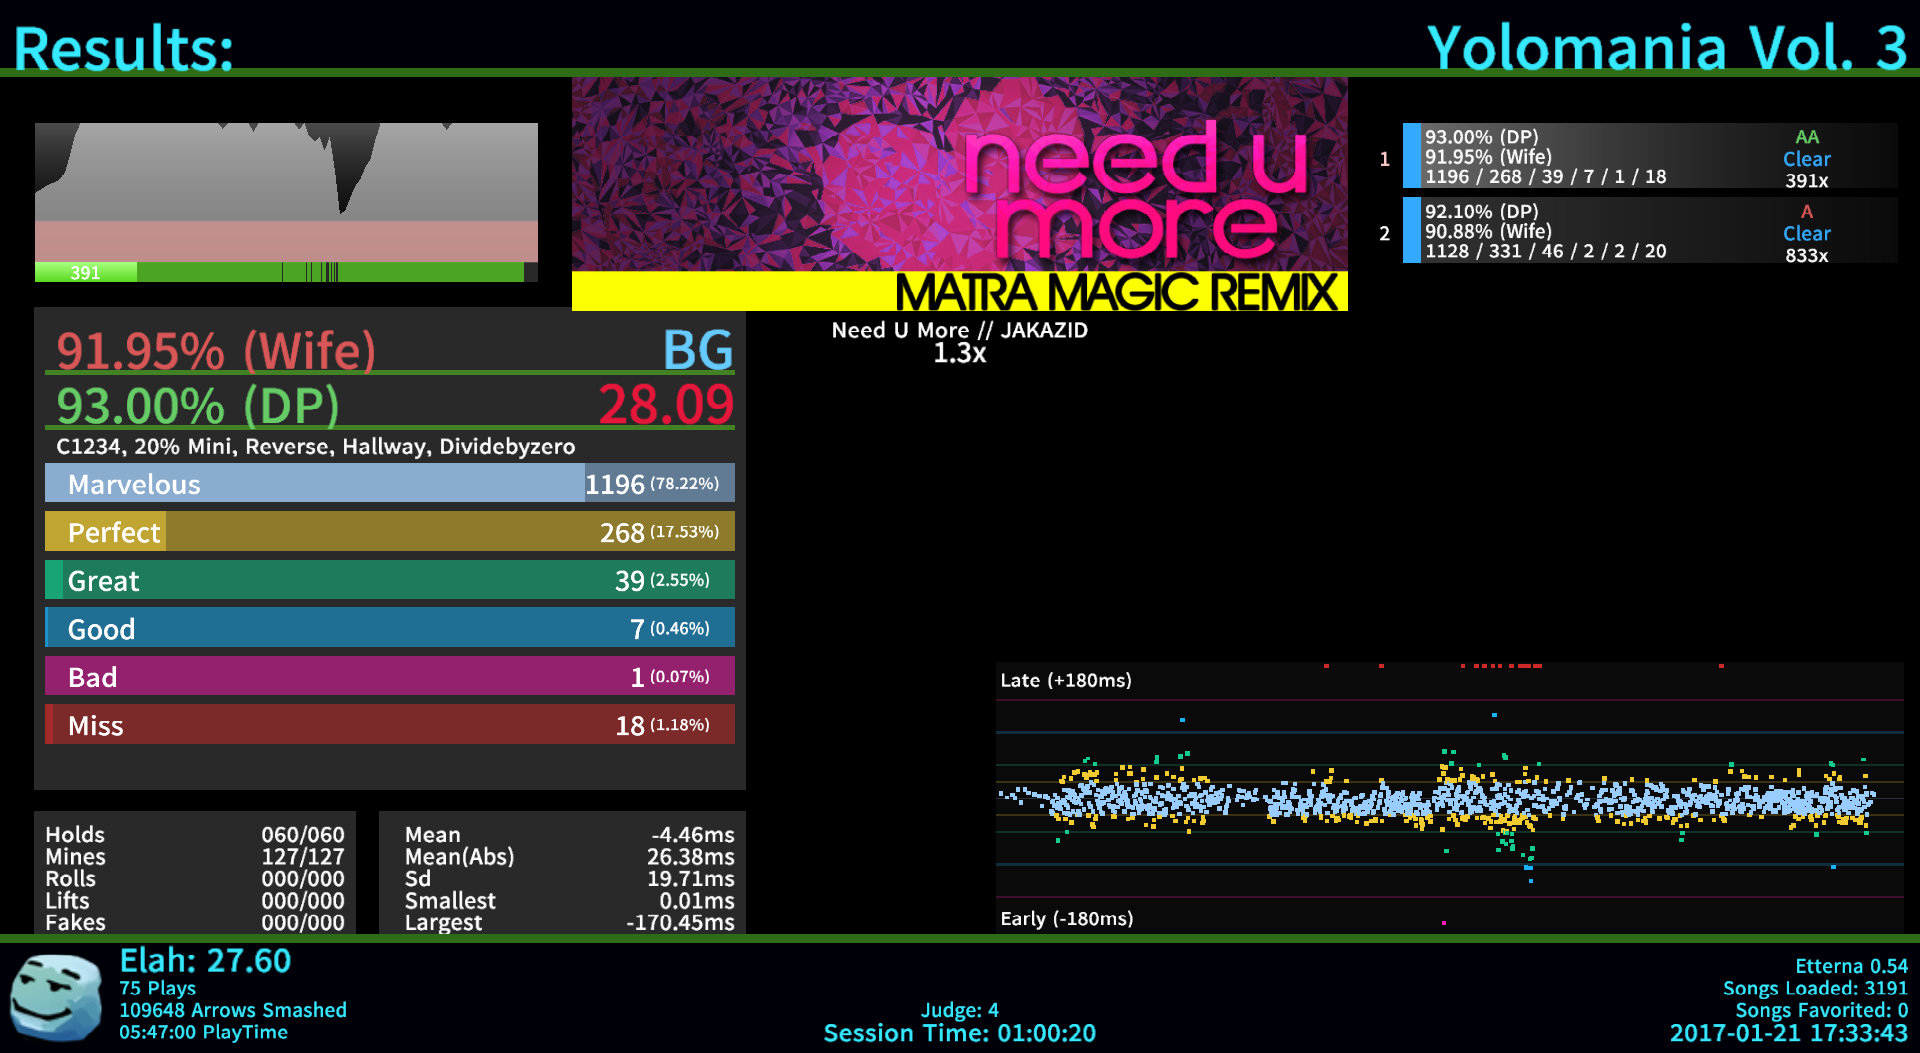Click the BG difficulty label
This screenshot has width=1920, height=1053.
point(698,350)
